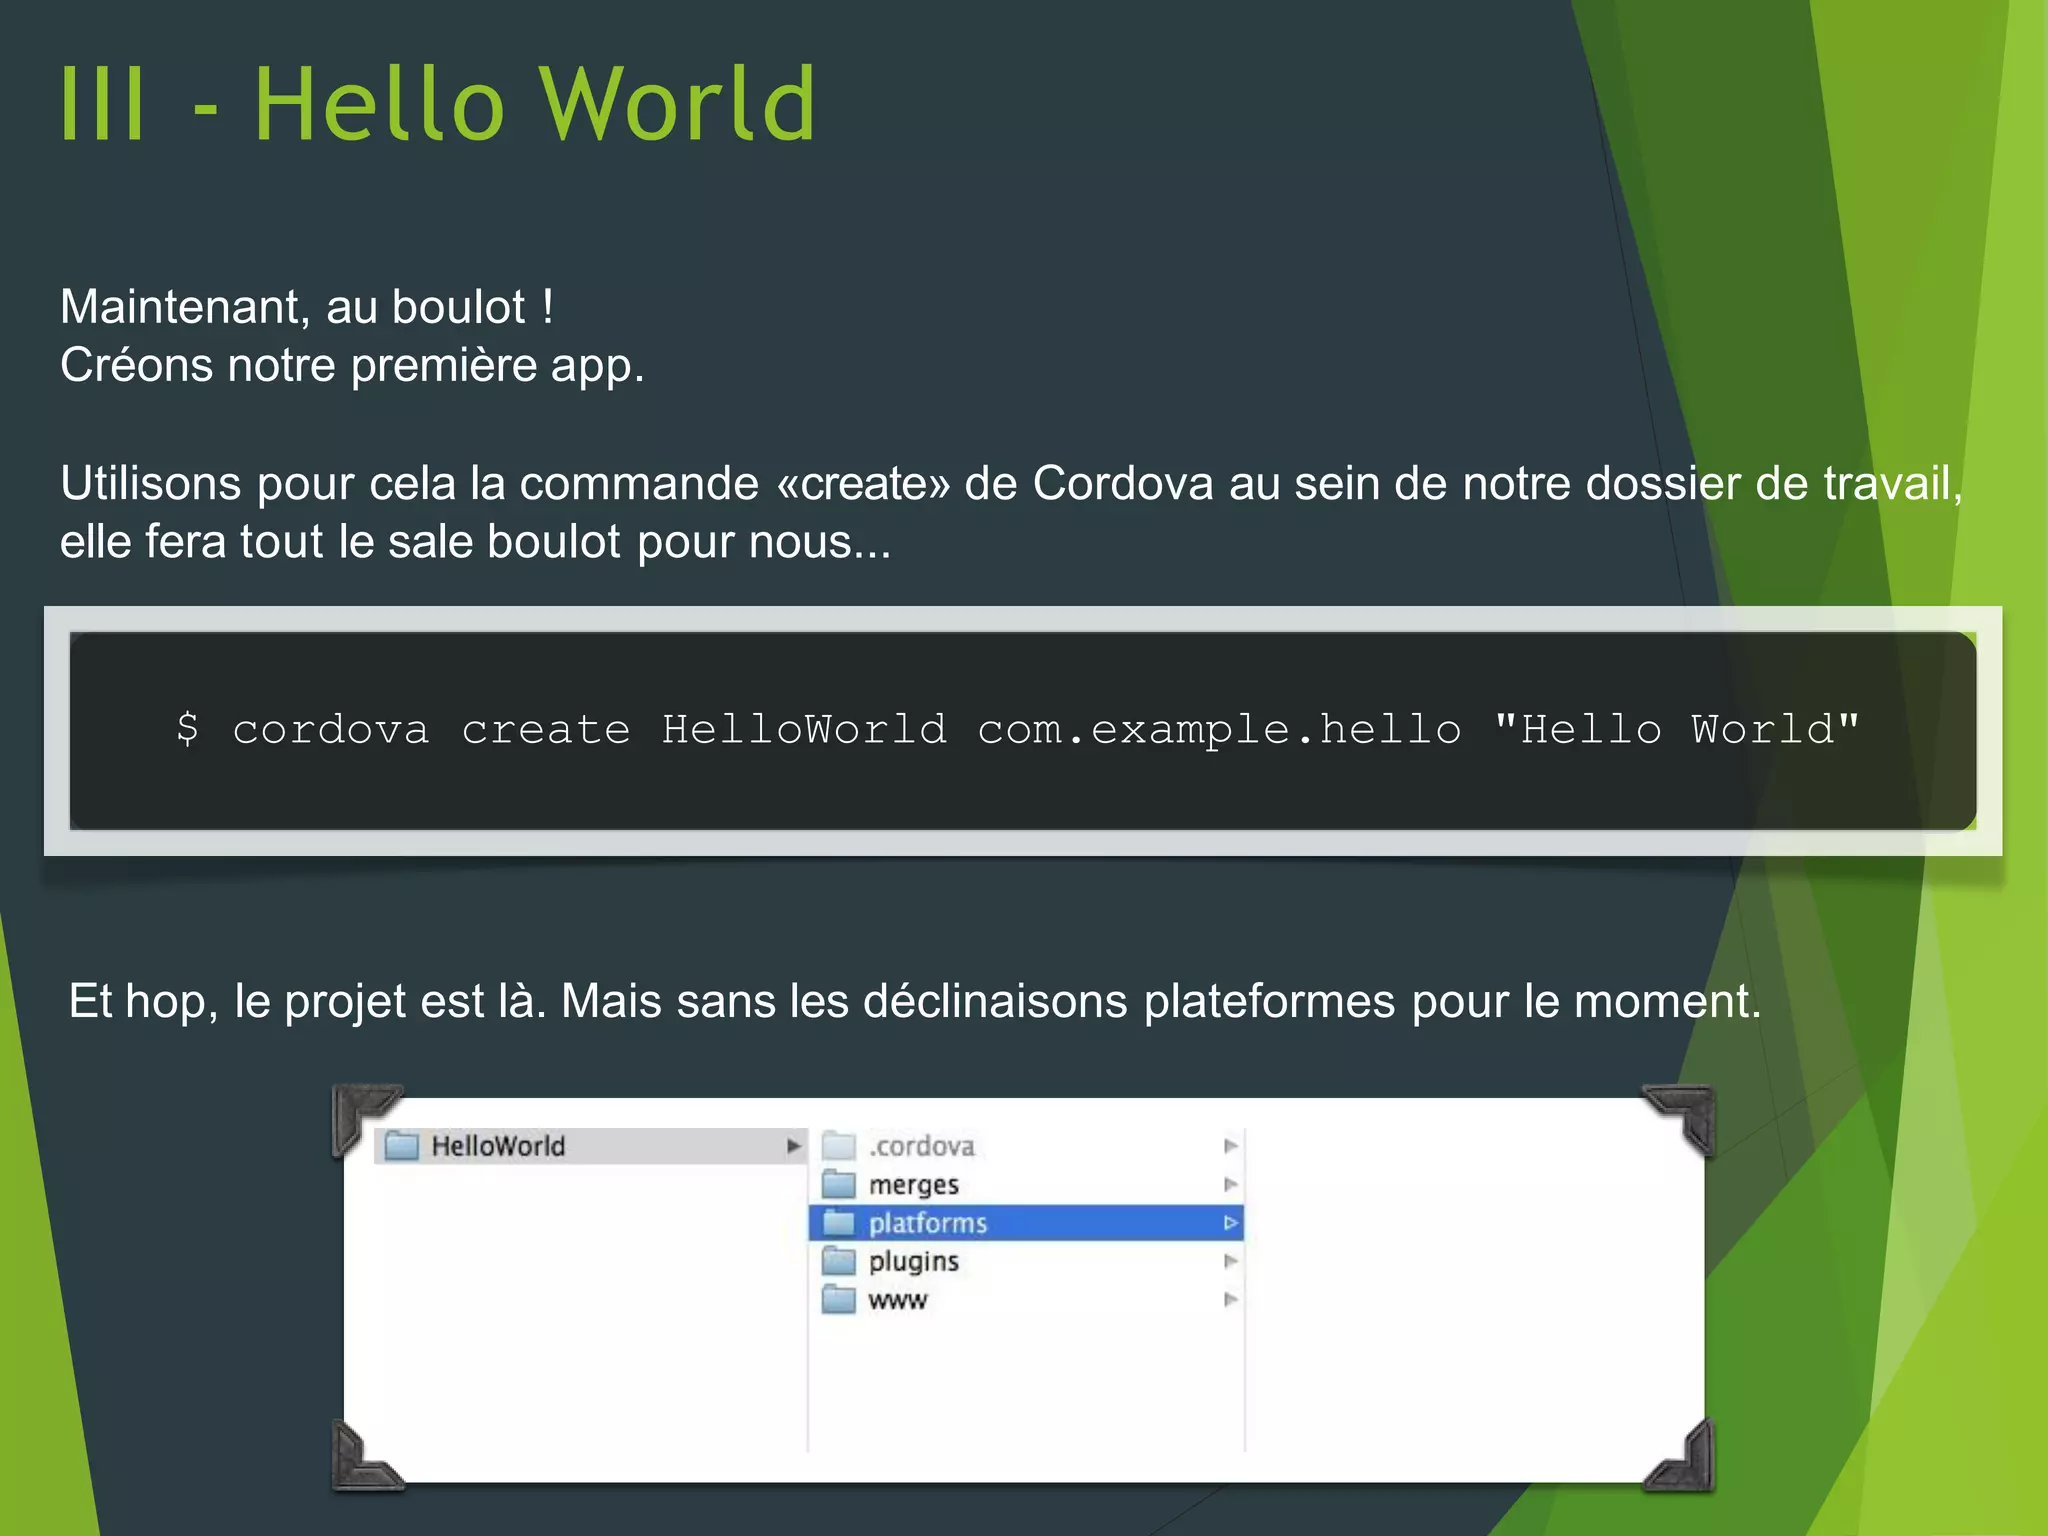
Task: Click the 'Maintenant, au boulot !' line
Action: pos(307,307)
